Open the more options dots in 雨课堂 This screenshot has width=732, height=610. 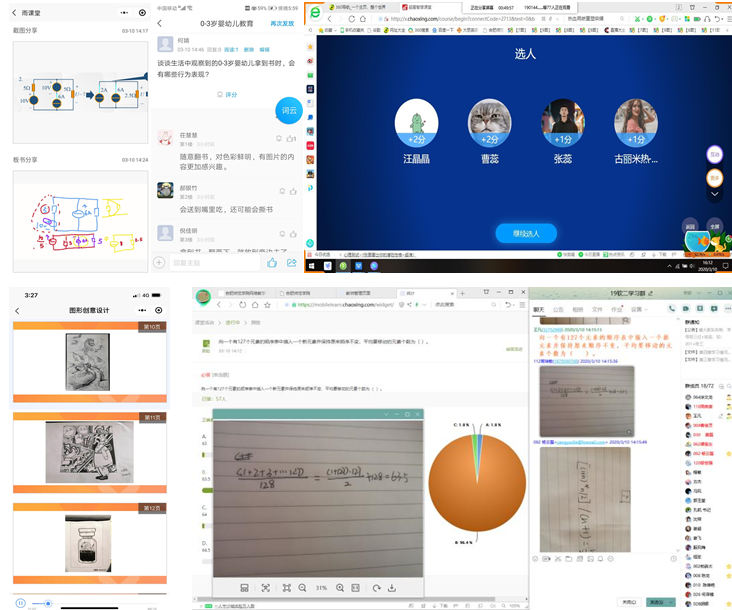click(124, 12)
